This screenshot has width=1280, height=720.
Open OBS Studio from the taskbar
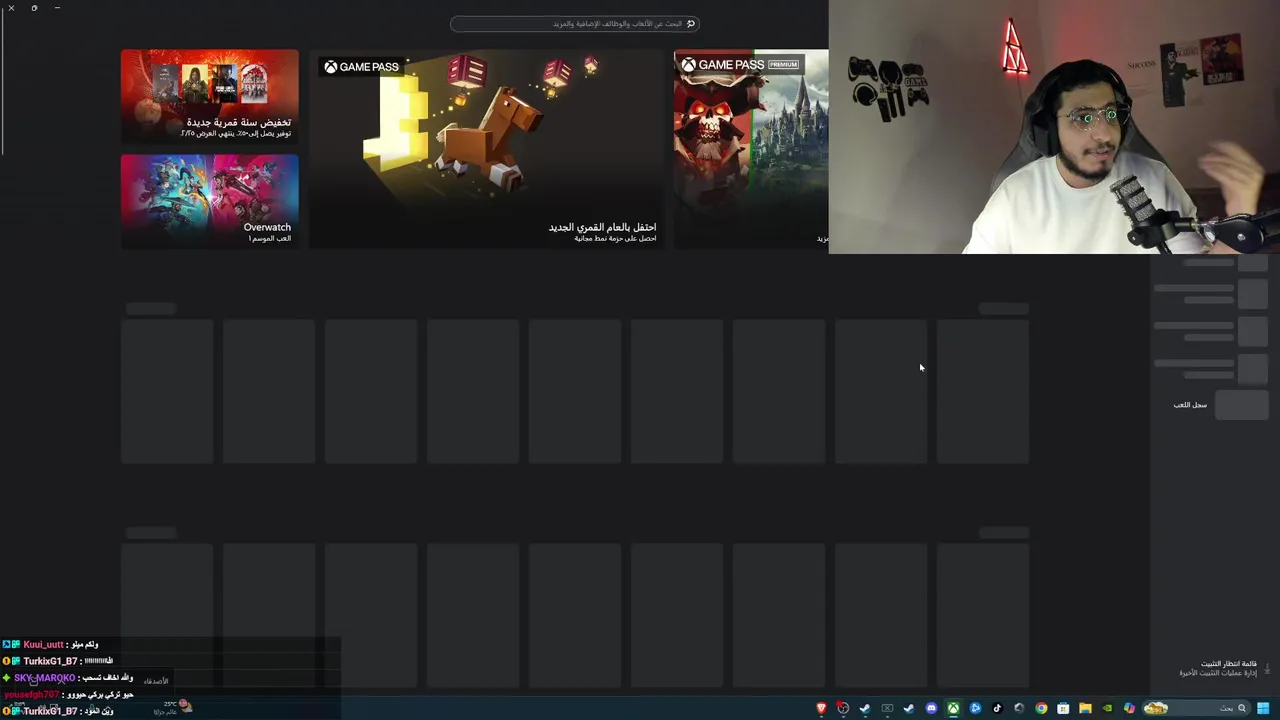(x=843, y=708)
